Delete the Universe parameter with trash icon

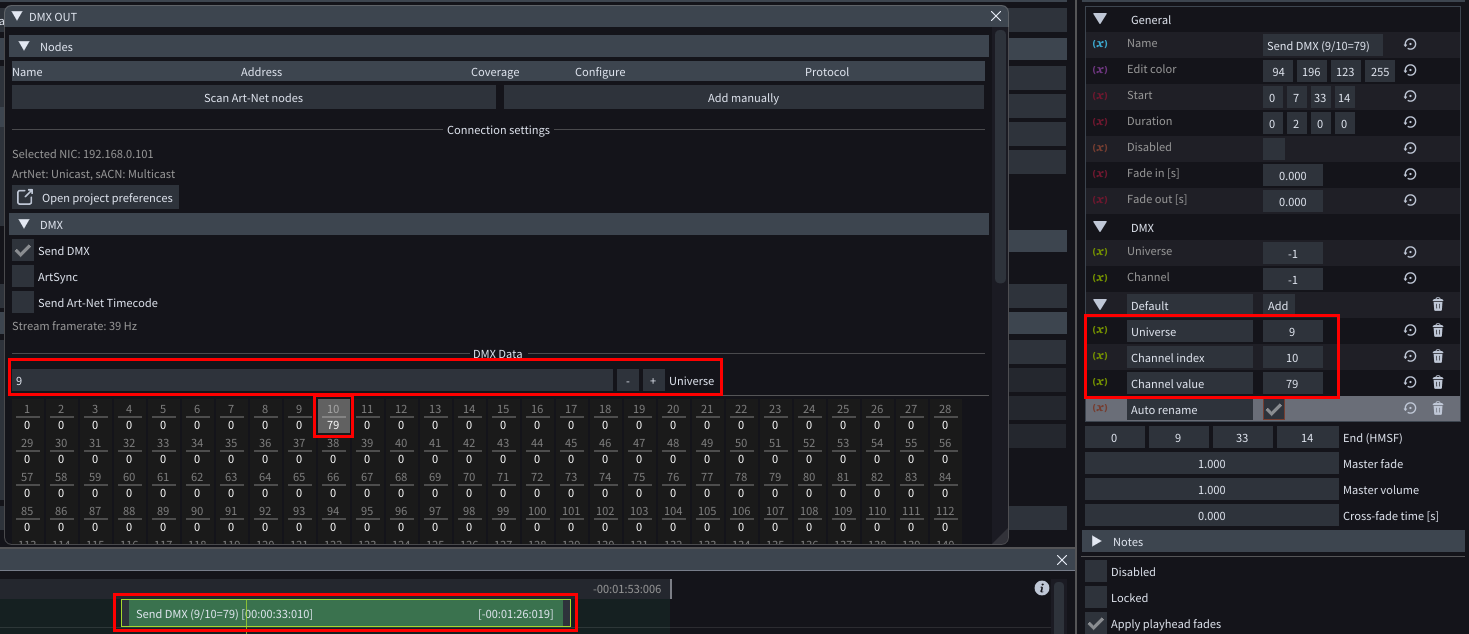click(1437, 330)
